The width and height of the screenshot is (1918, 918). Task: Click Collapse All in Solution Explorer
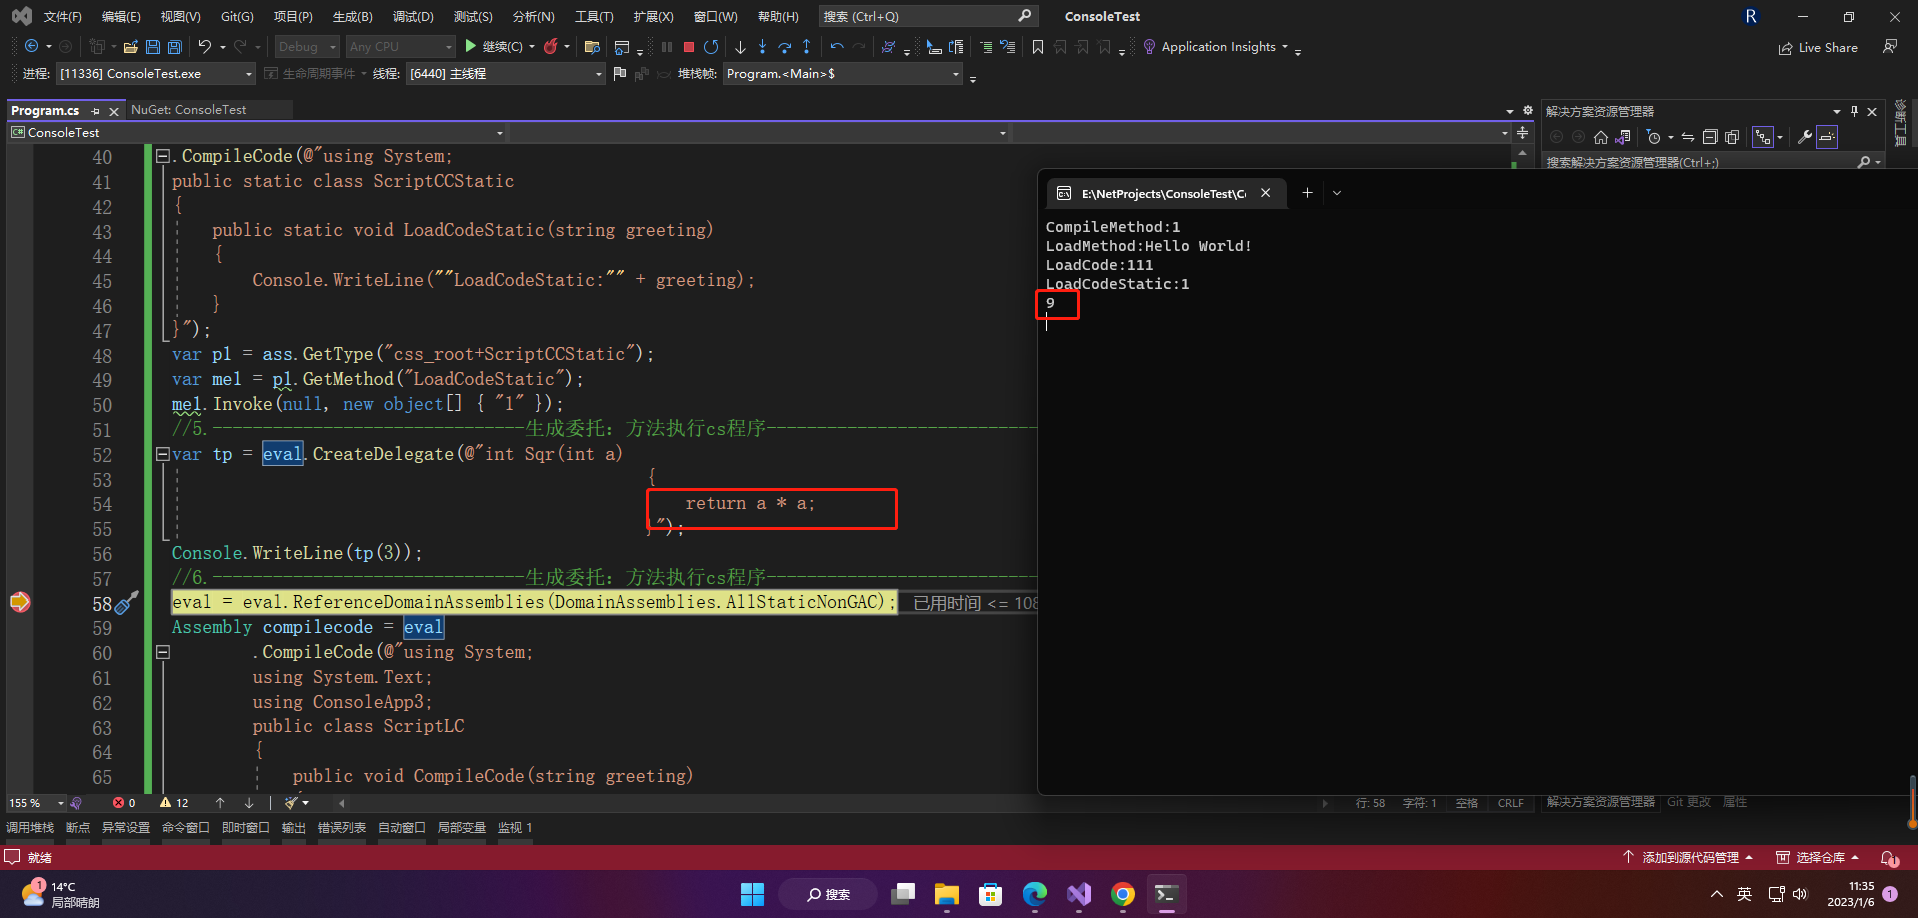click(1710, 137)
